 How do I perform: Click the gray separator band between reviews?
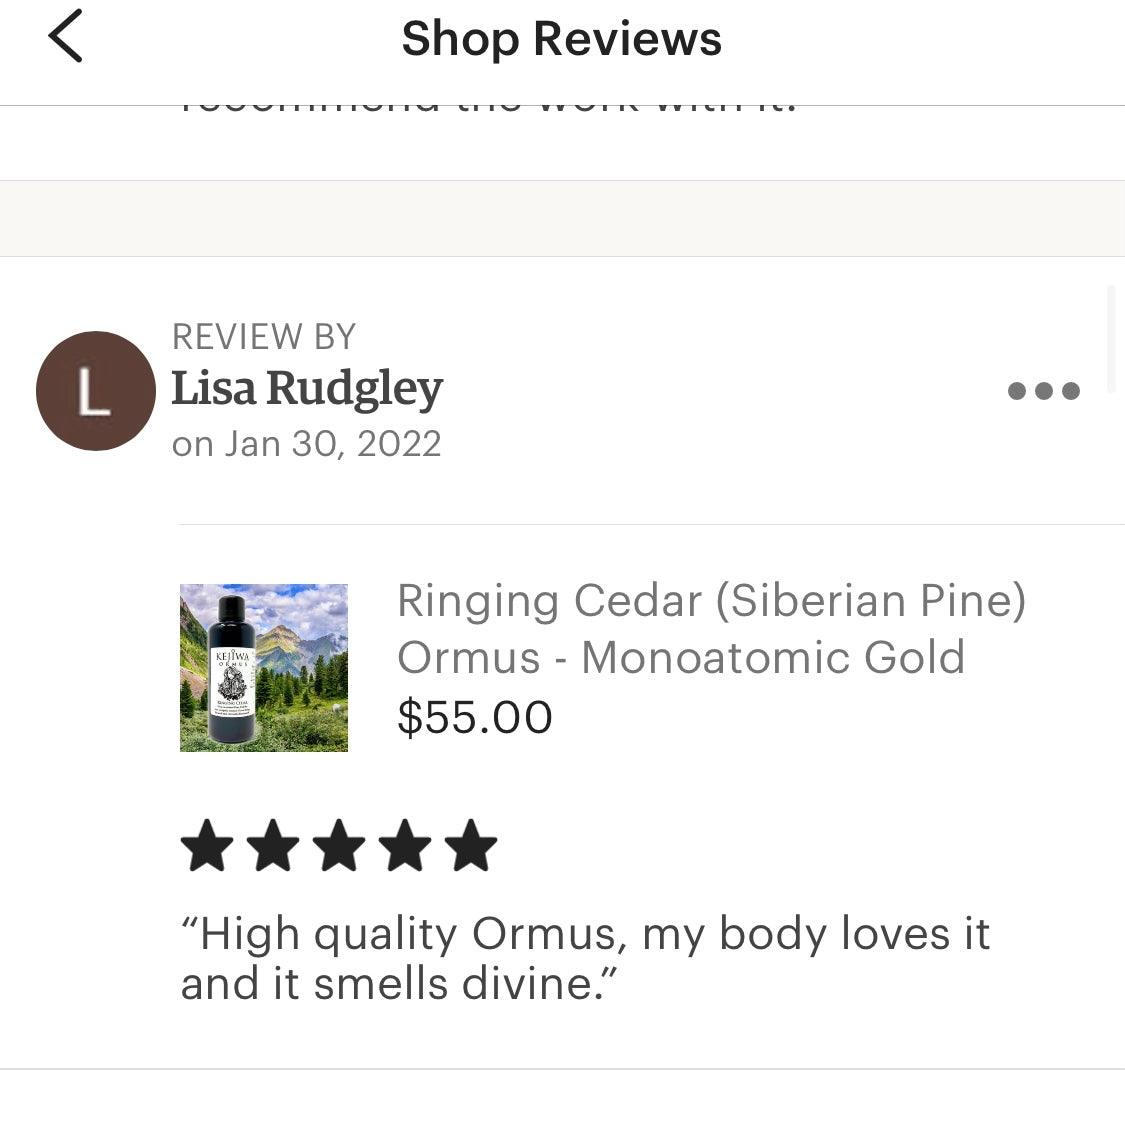tap(562, 218)
